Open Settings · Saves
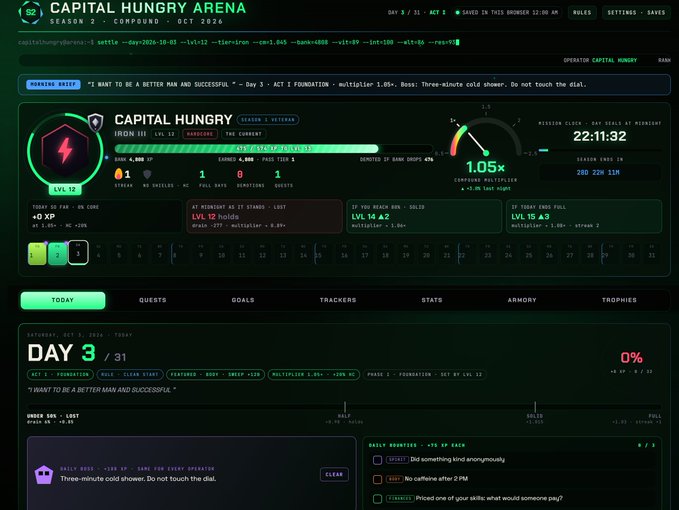 (x=636, y=13)
